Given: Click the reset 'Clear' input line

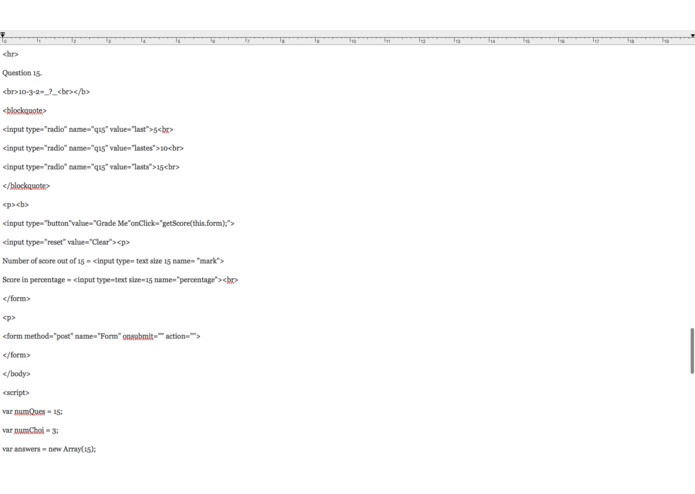Looking at the screenshot, I should [x=66, y=242].
